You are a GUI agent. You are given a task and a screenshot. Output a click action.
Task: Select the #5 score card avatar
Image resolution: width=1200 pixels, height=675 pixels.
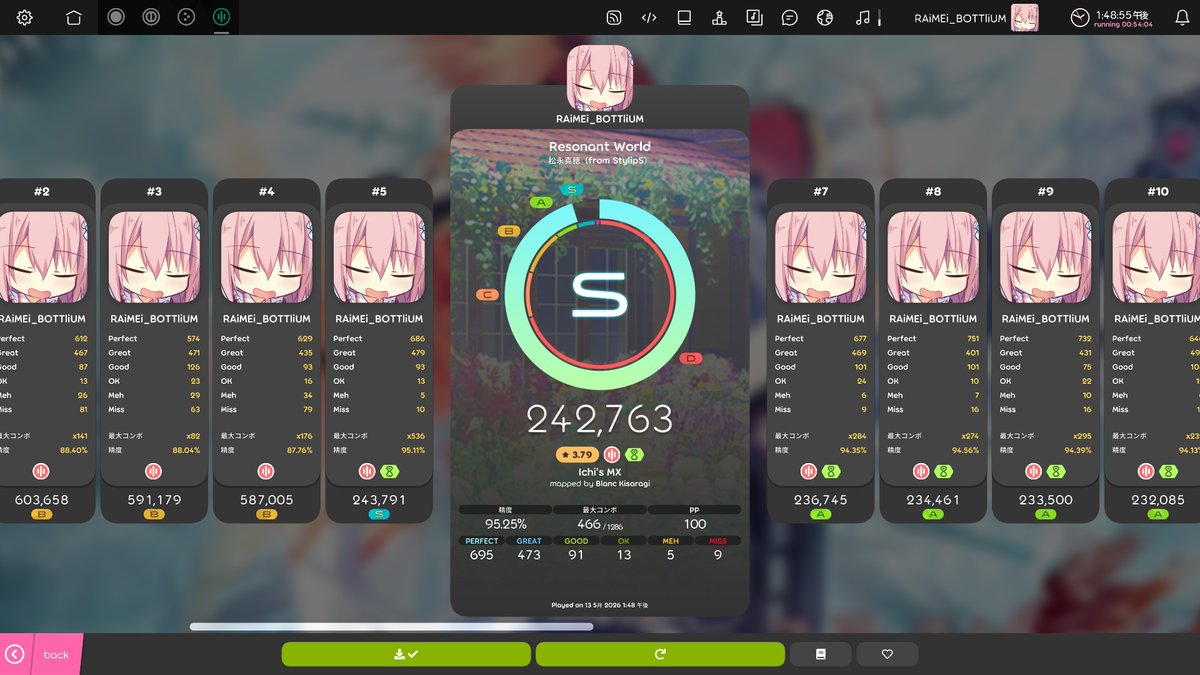click(x=379, y=258)
